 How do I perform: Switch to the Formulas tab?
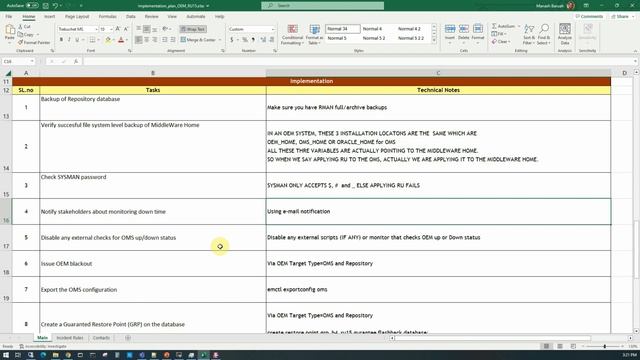pos(107,16)
